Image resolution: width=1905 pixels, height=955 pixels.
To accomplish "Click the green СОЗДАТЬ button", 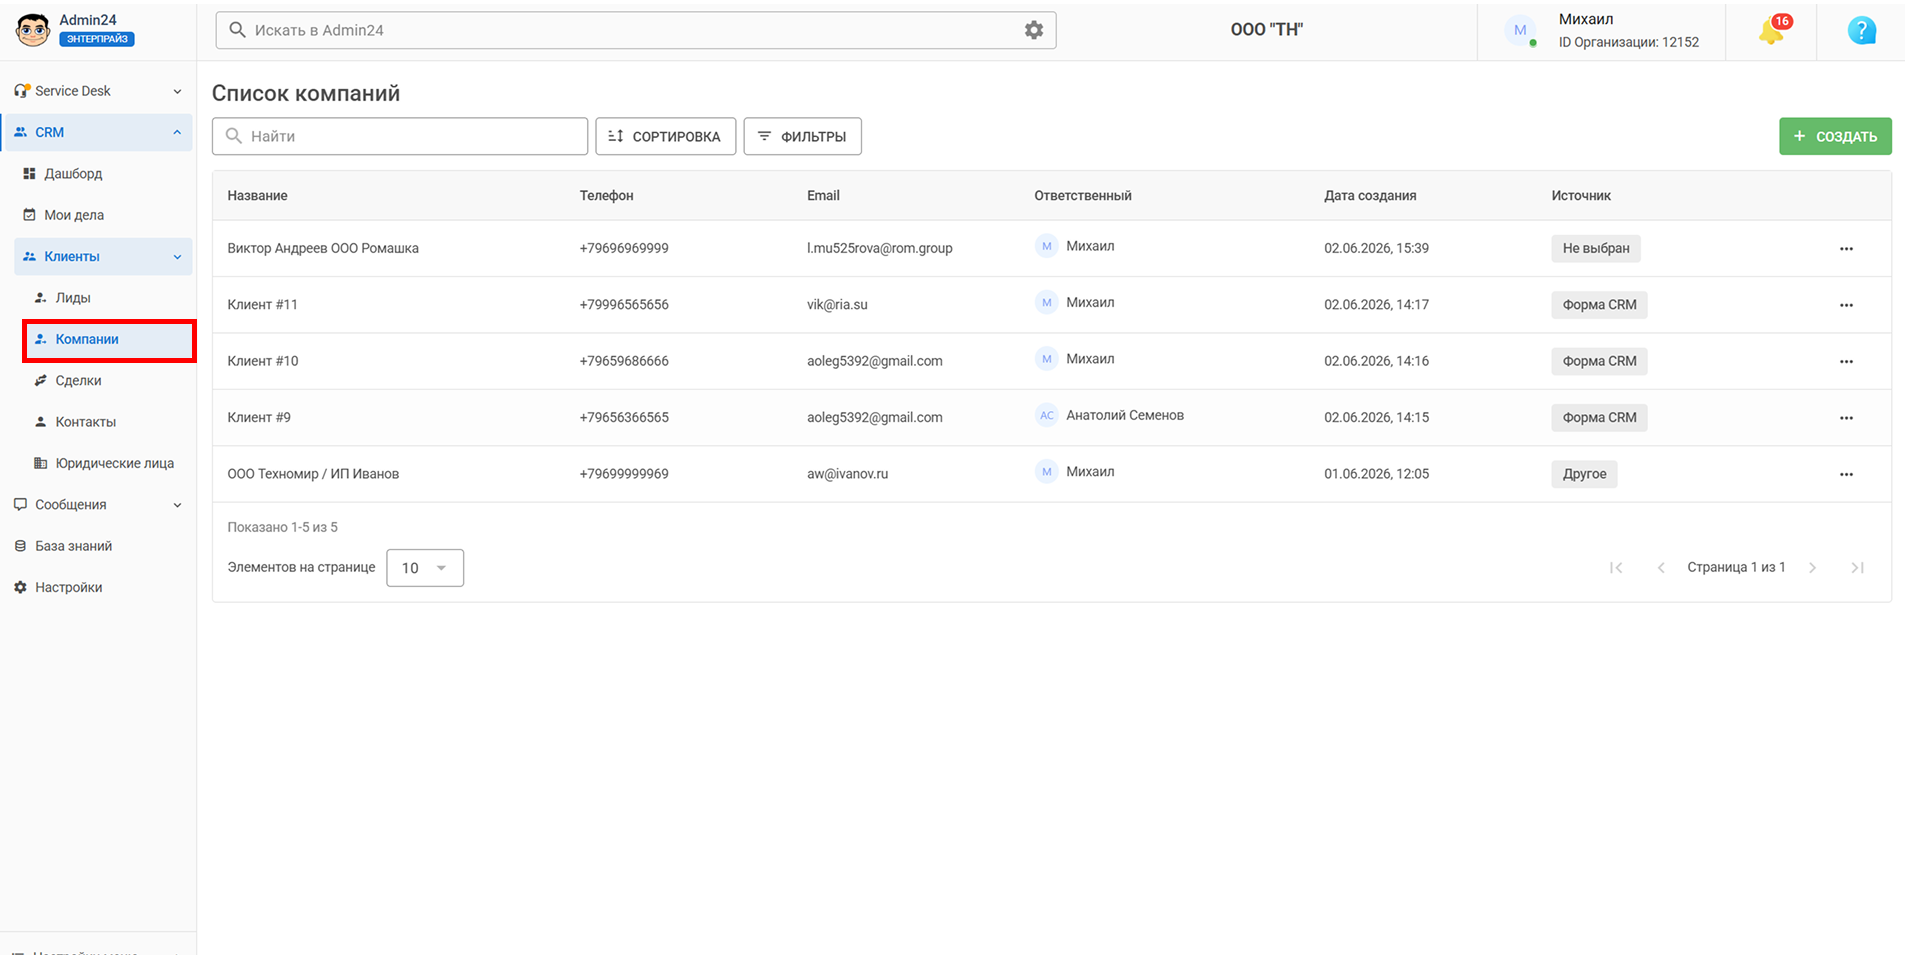I will coord(1835,136).
